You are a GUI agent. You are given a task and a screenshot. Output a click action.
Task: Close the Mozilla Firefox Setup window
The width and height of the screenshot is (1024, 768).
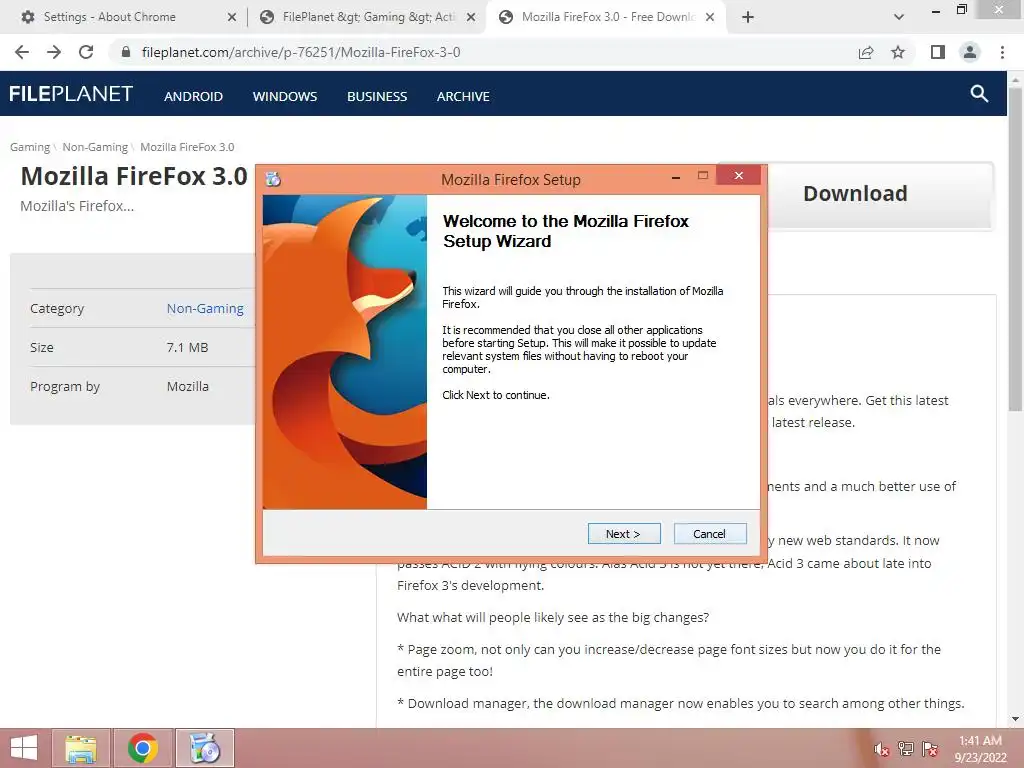coord(739,175)
